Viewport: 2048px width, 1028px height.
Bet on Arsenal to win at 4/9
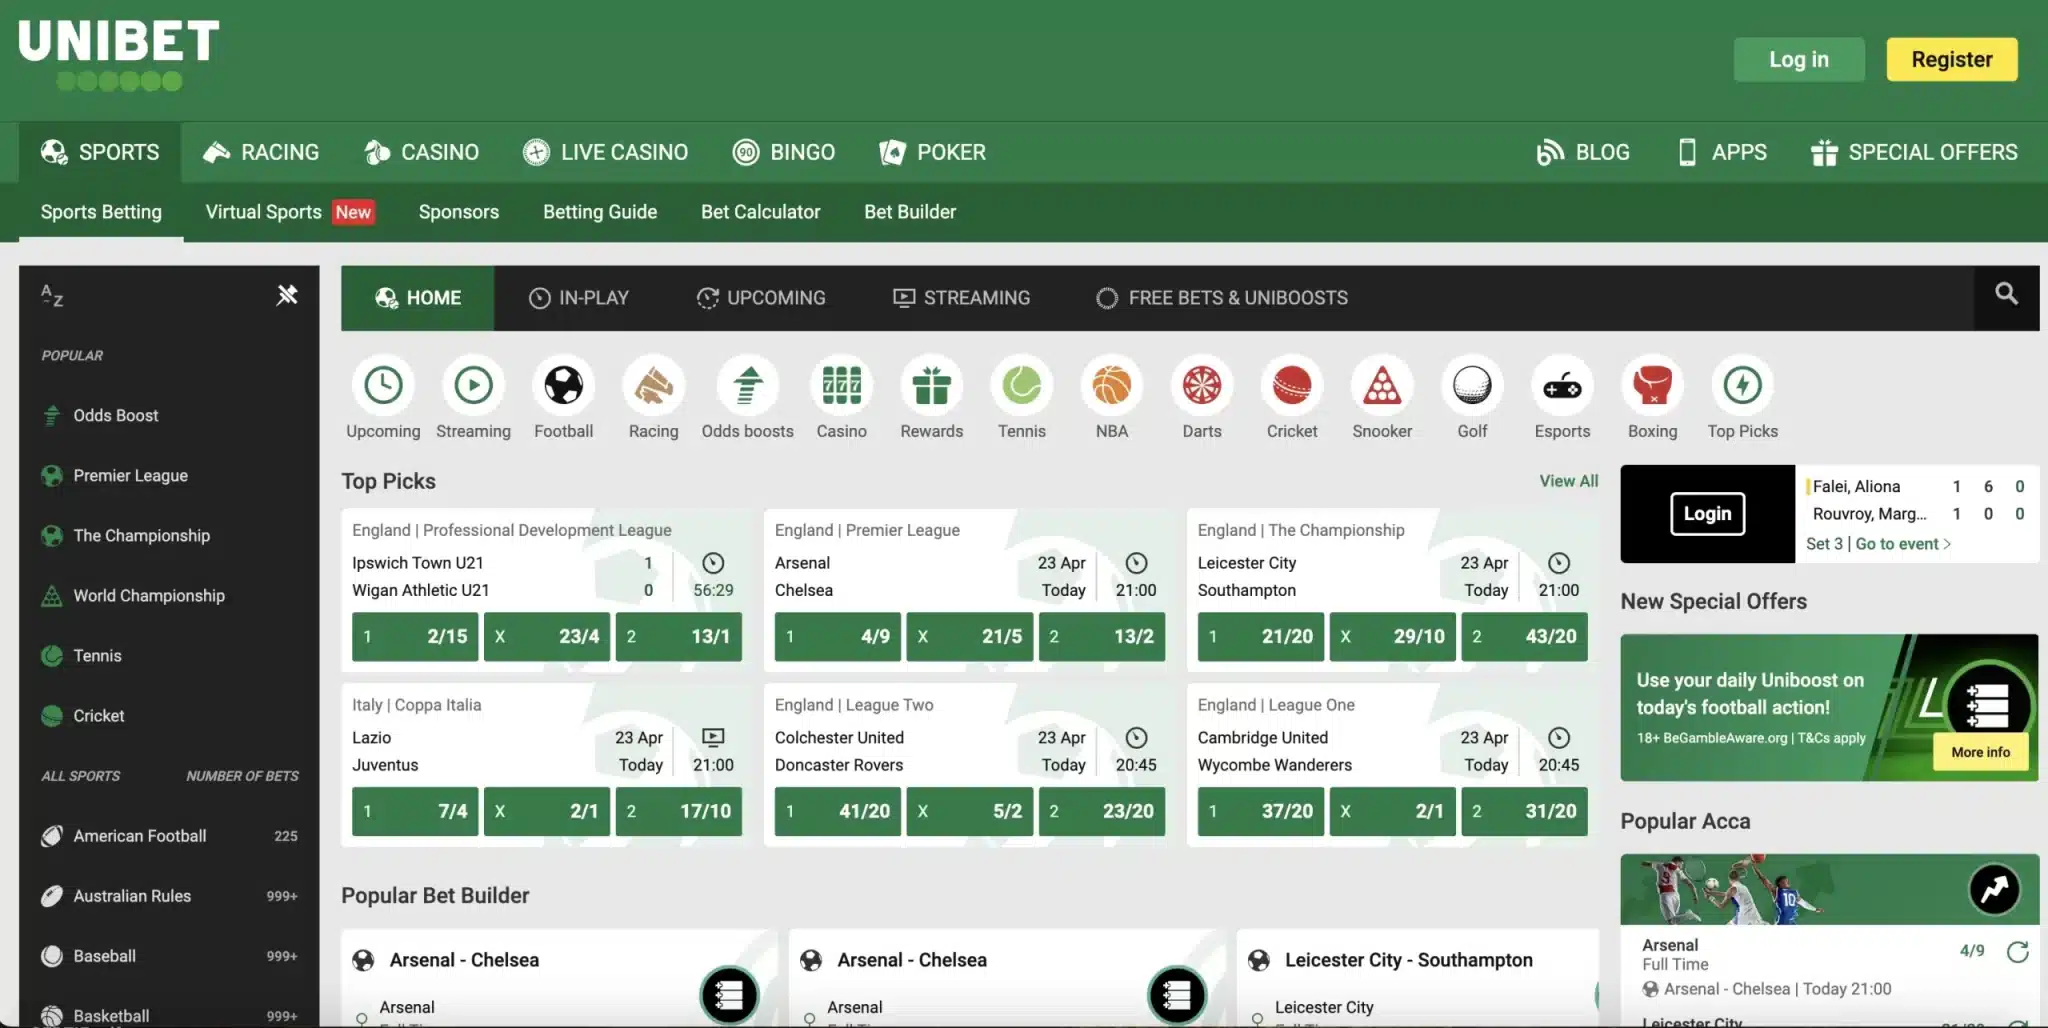838,636
